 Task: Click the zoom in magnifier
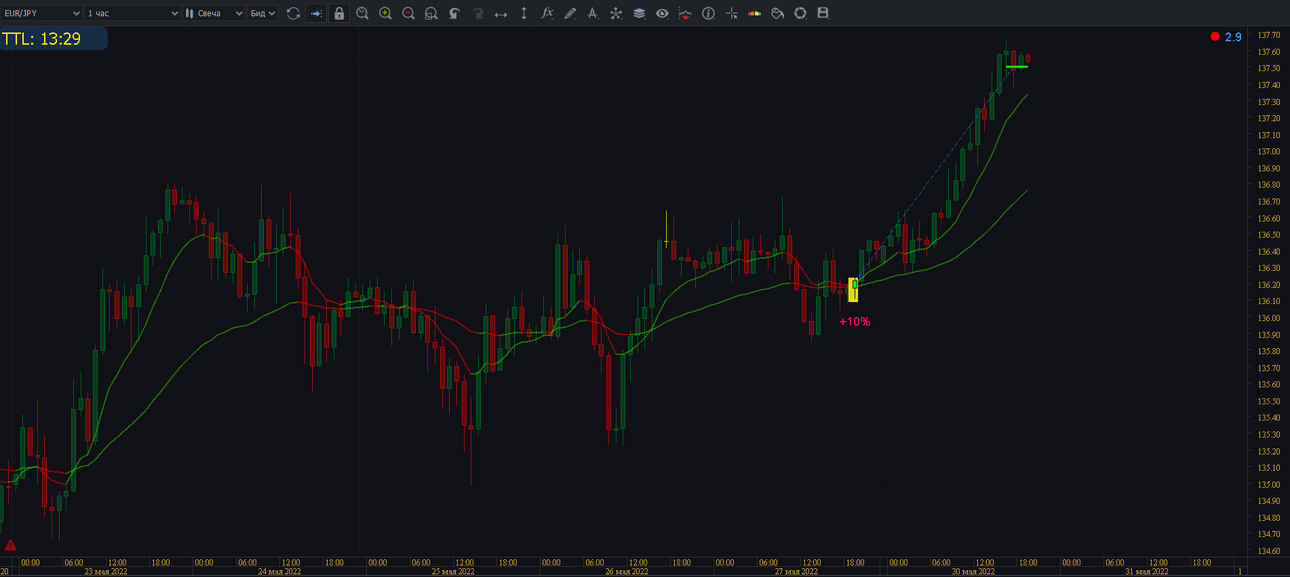coord(385,13)
